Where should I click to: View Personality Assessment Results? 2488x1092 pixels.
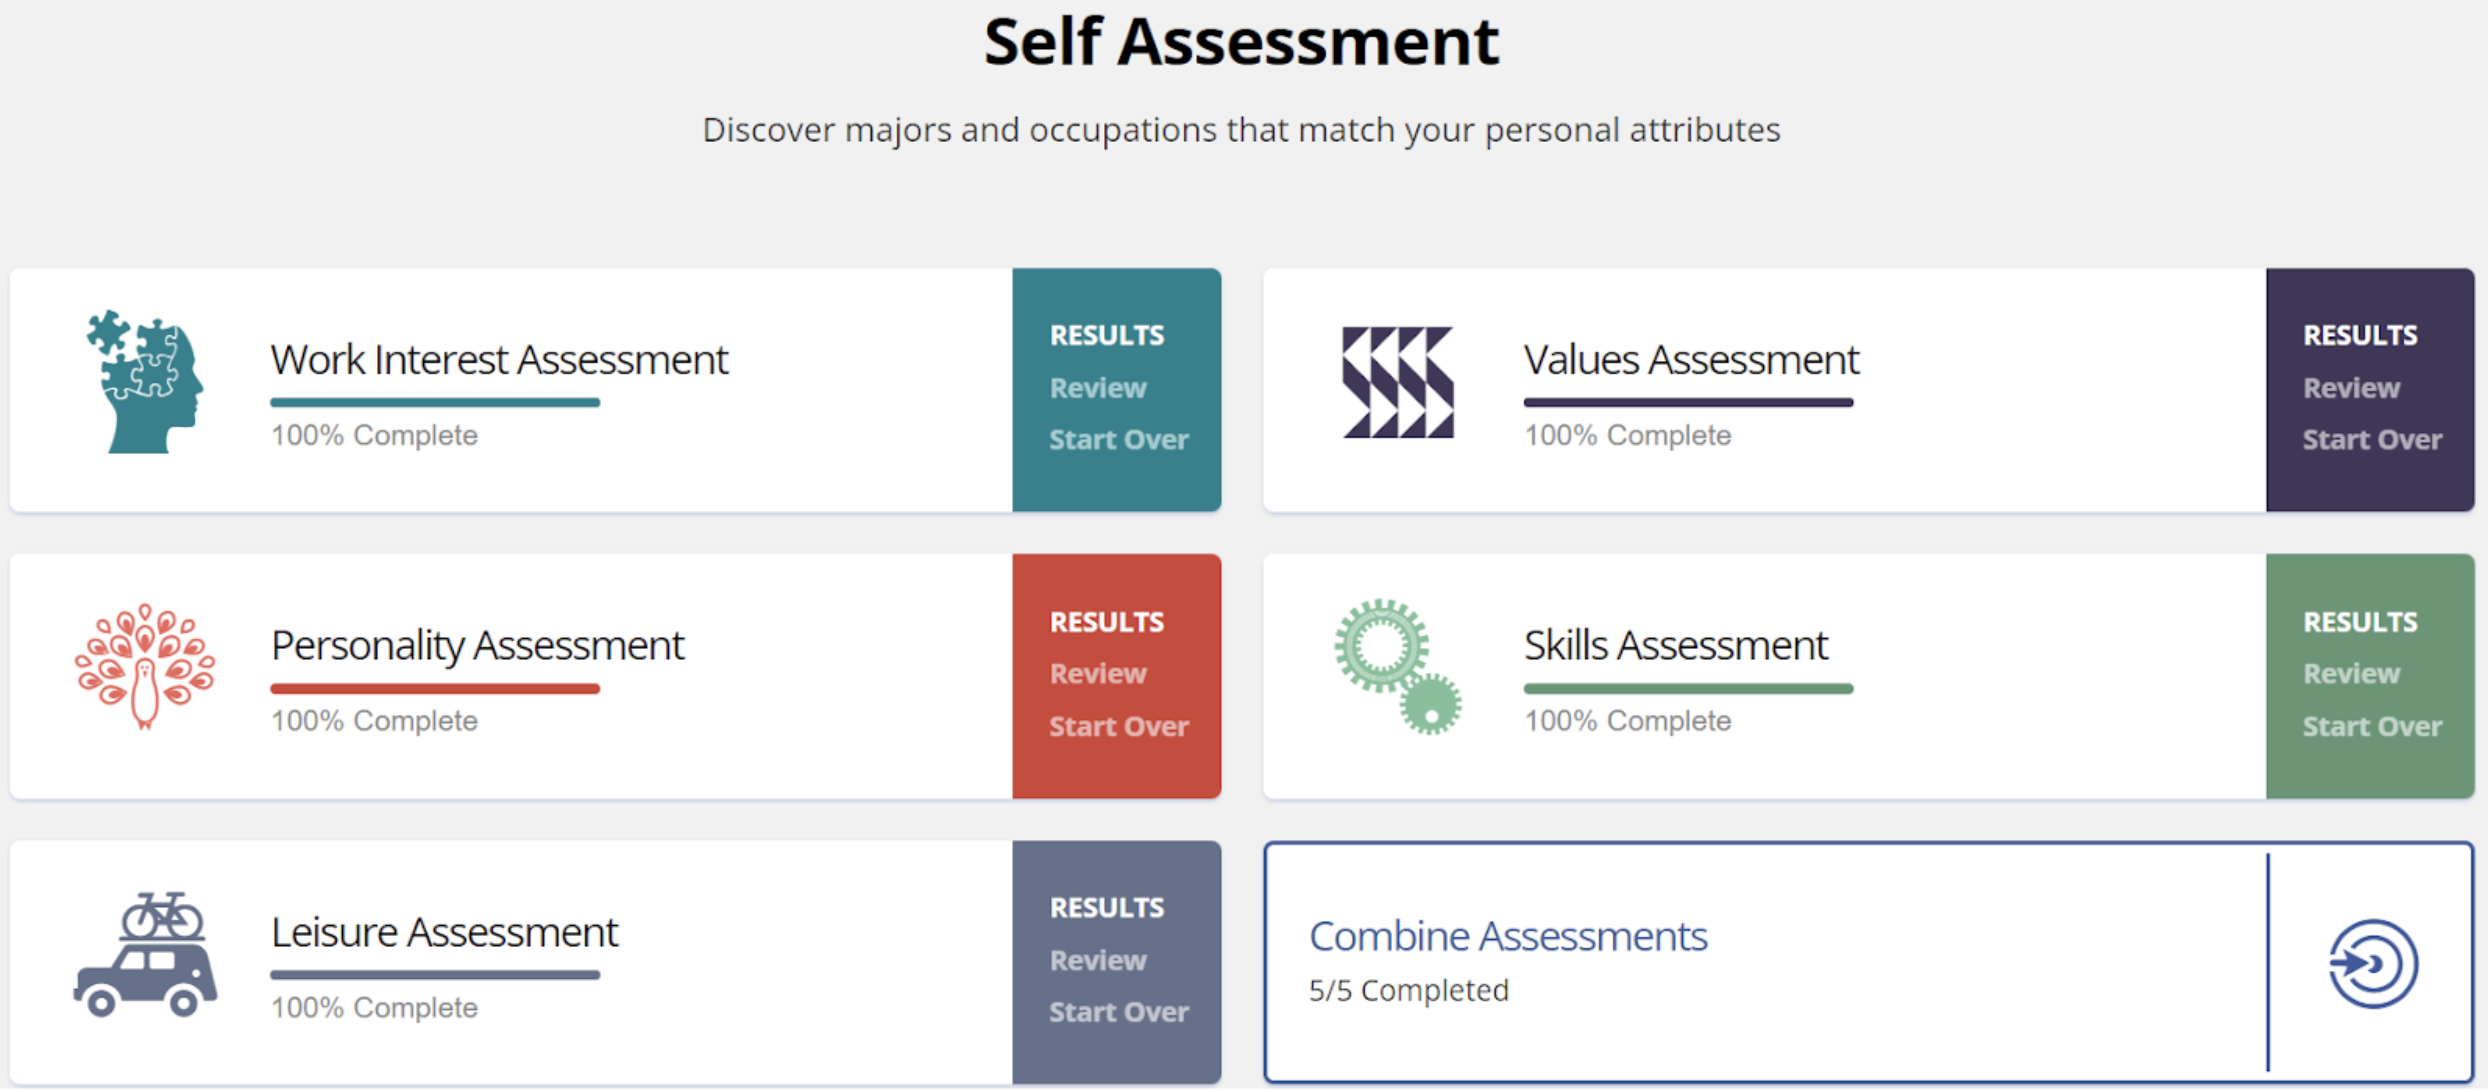coord(1106,622)
